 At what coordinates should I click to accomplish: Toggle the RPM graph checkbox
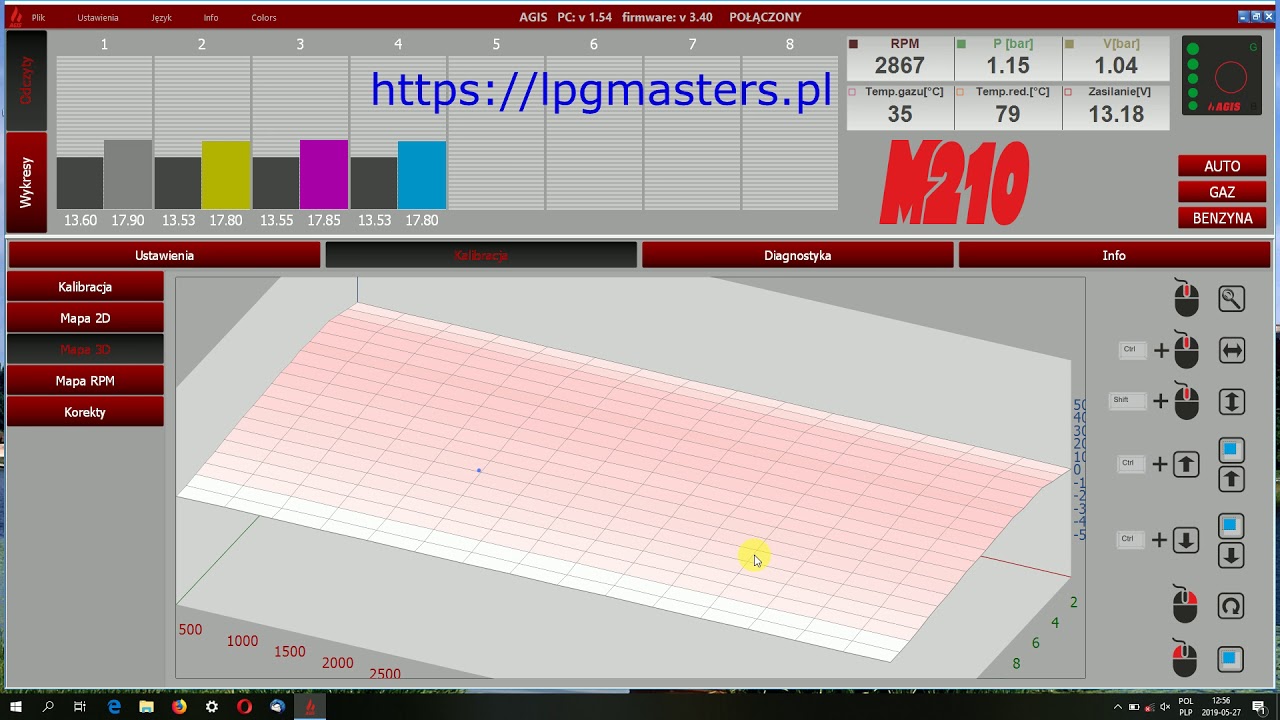pos(853,44)
